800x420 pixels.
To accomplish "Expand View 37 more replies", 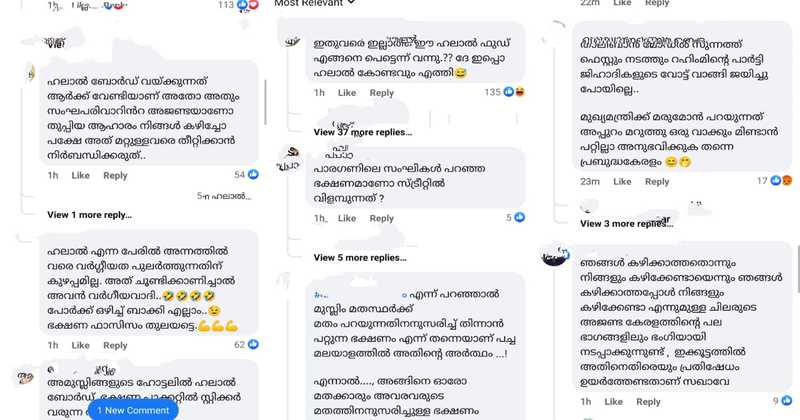I will click(363, 132).
